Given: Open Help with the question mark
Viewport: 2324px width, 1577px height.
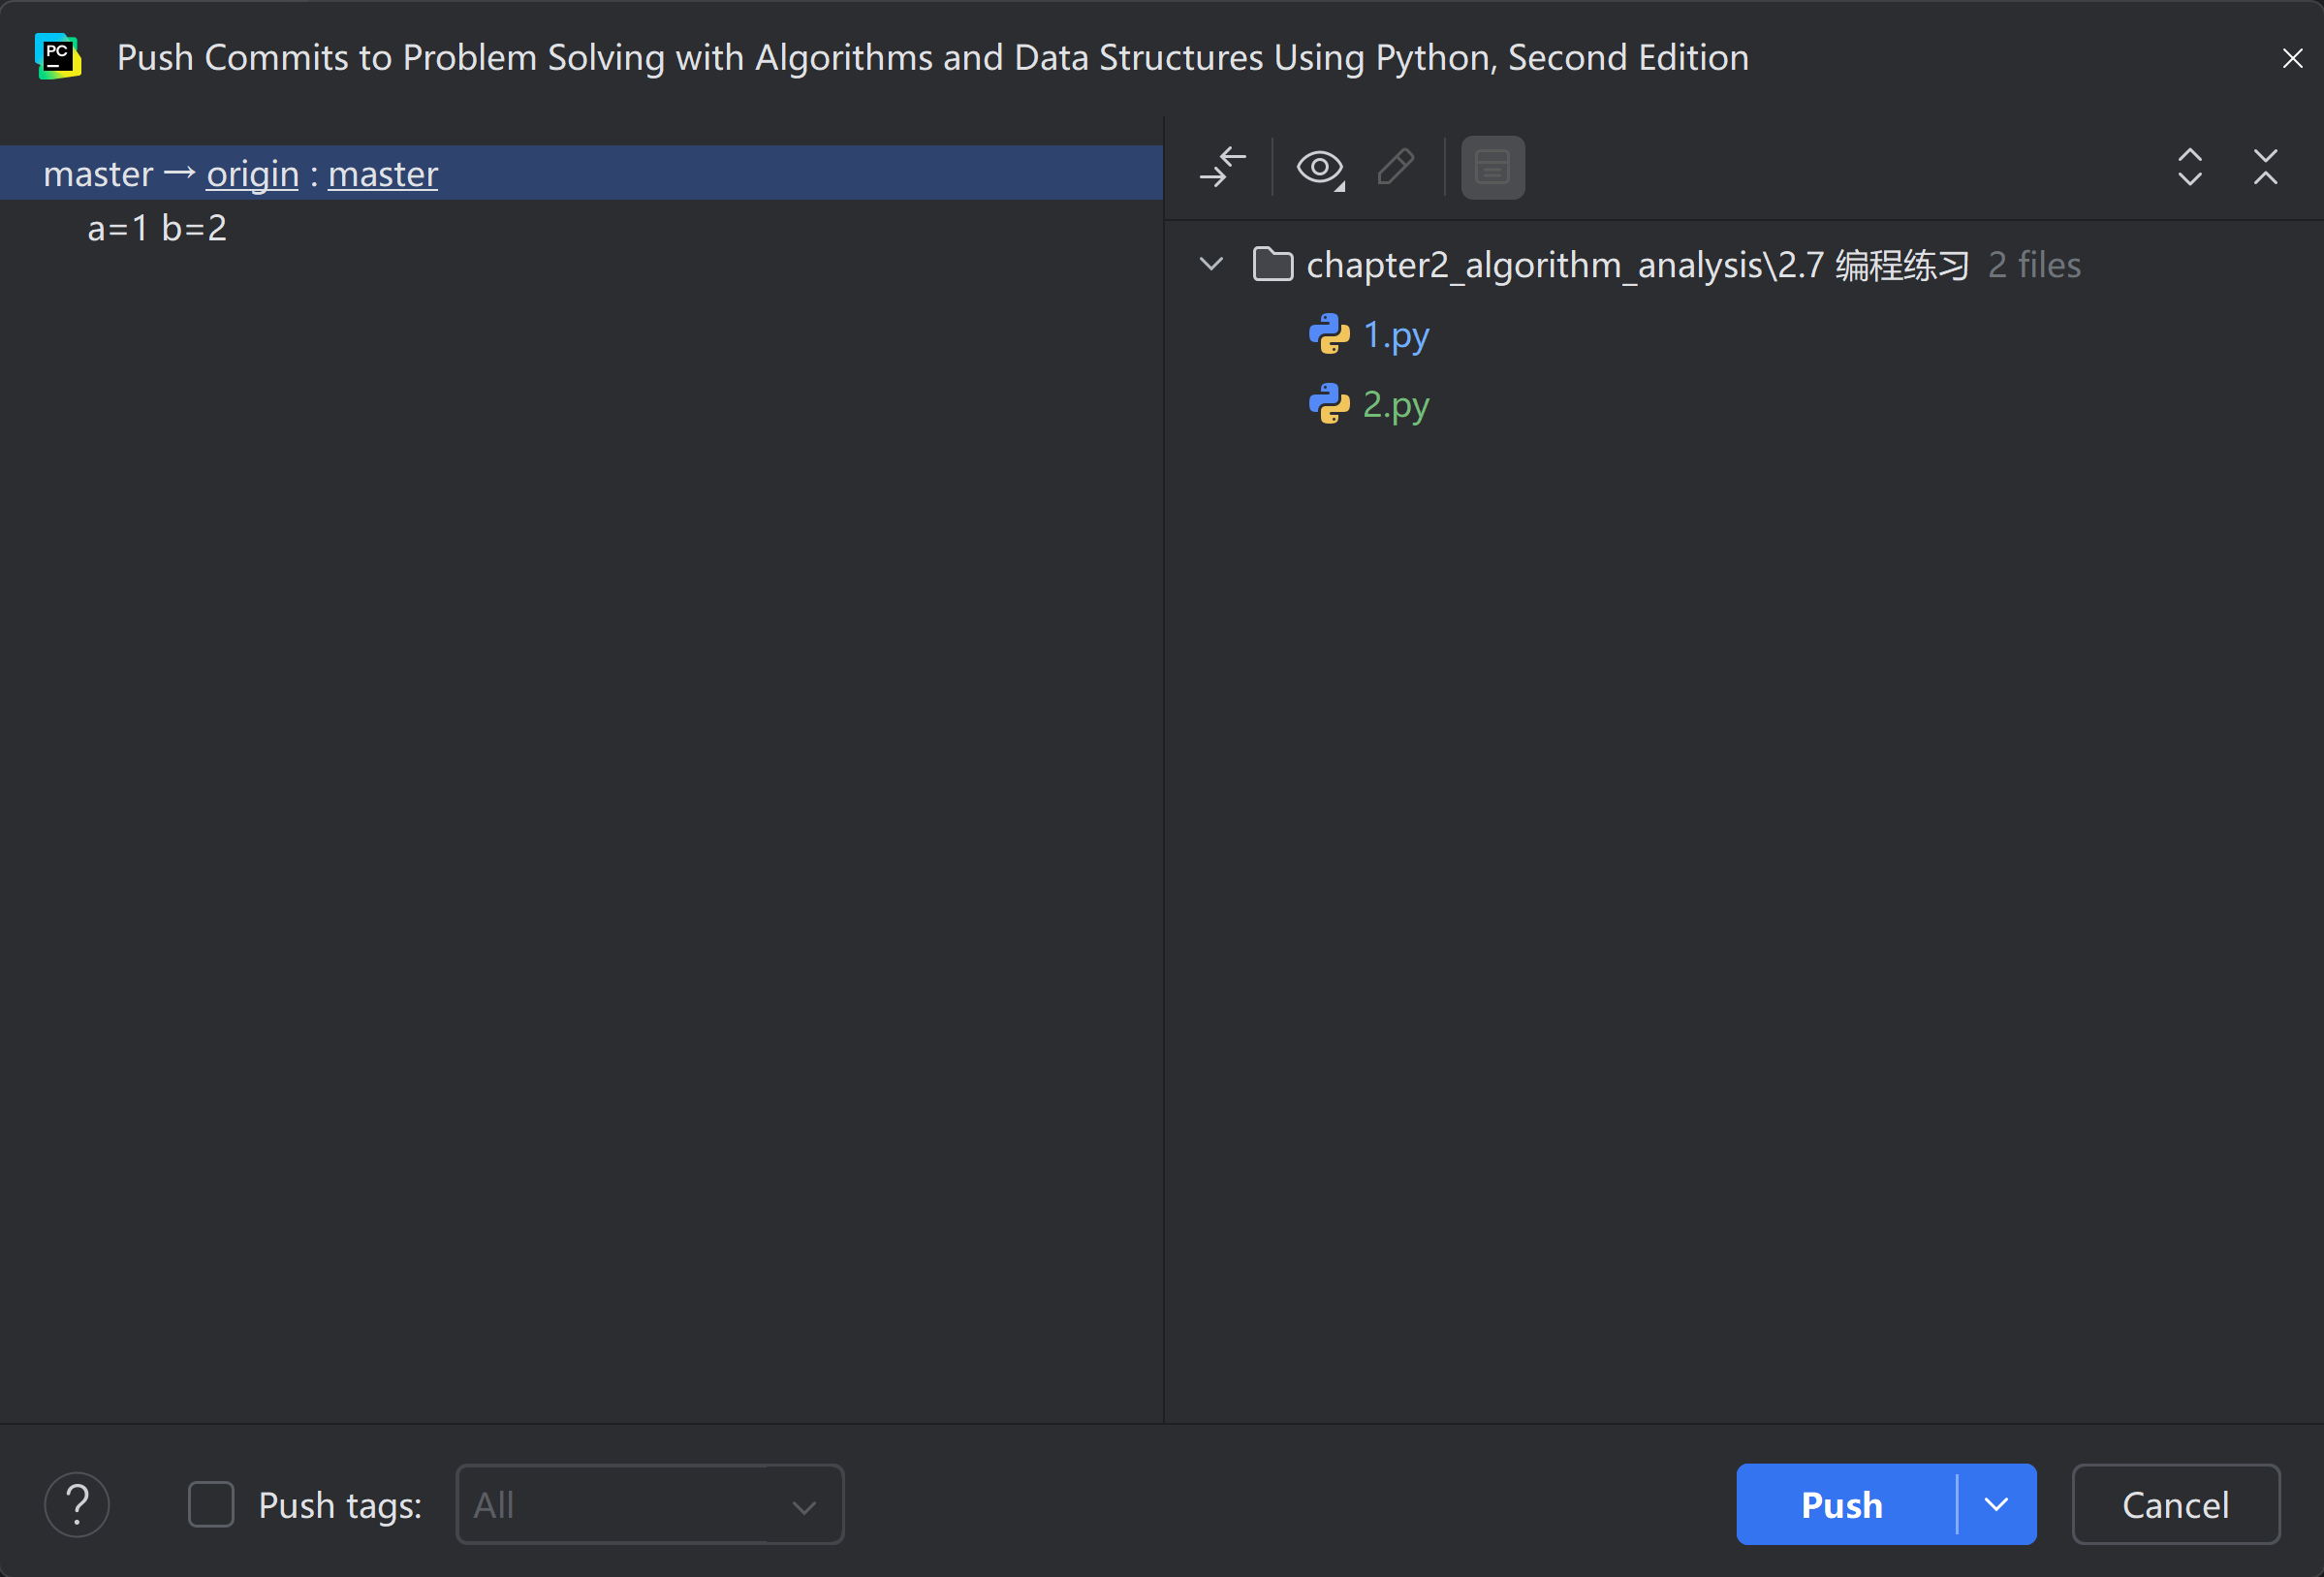Looking at the screenshot, I should 77,1504.
